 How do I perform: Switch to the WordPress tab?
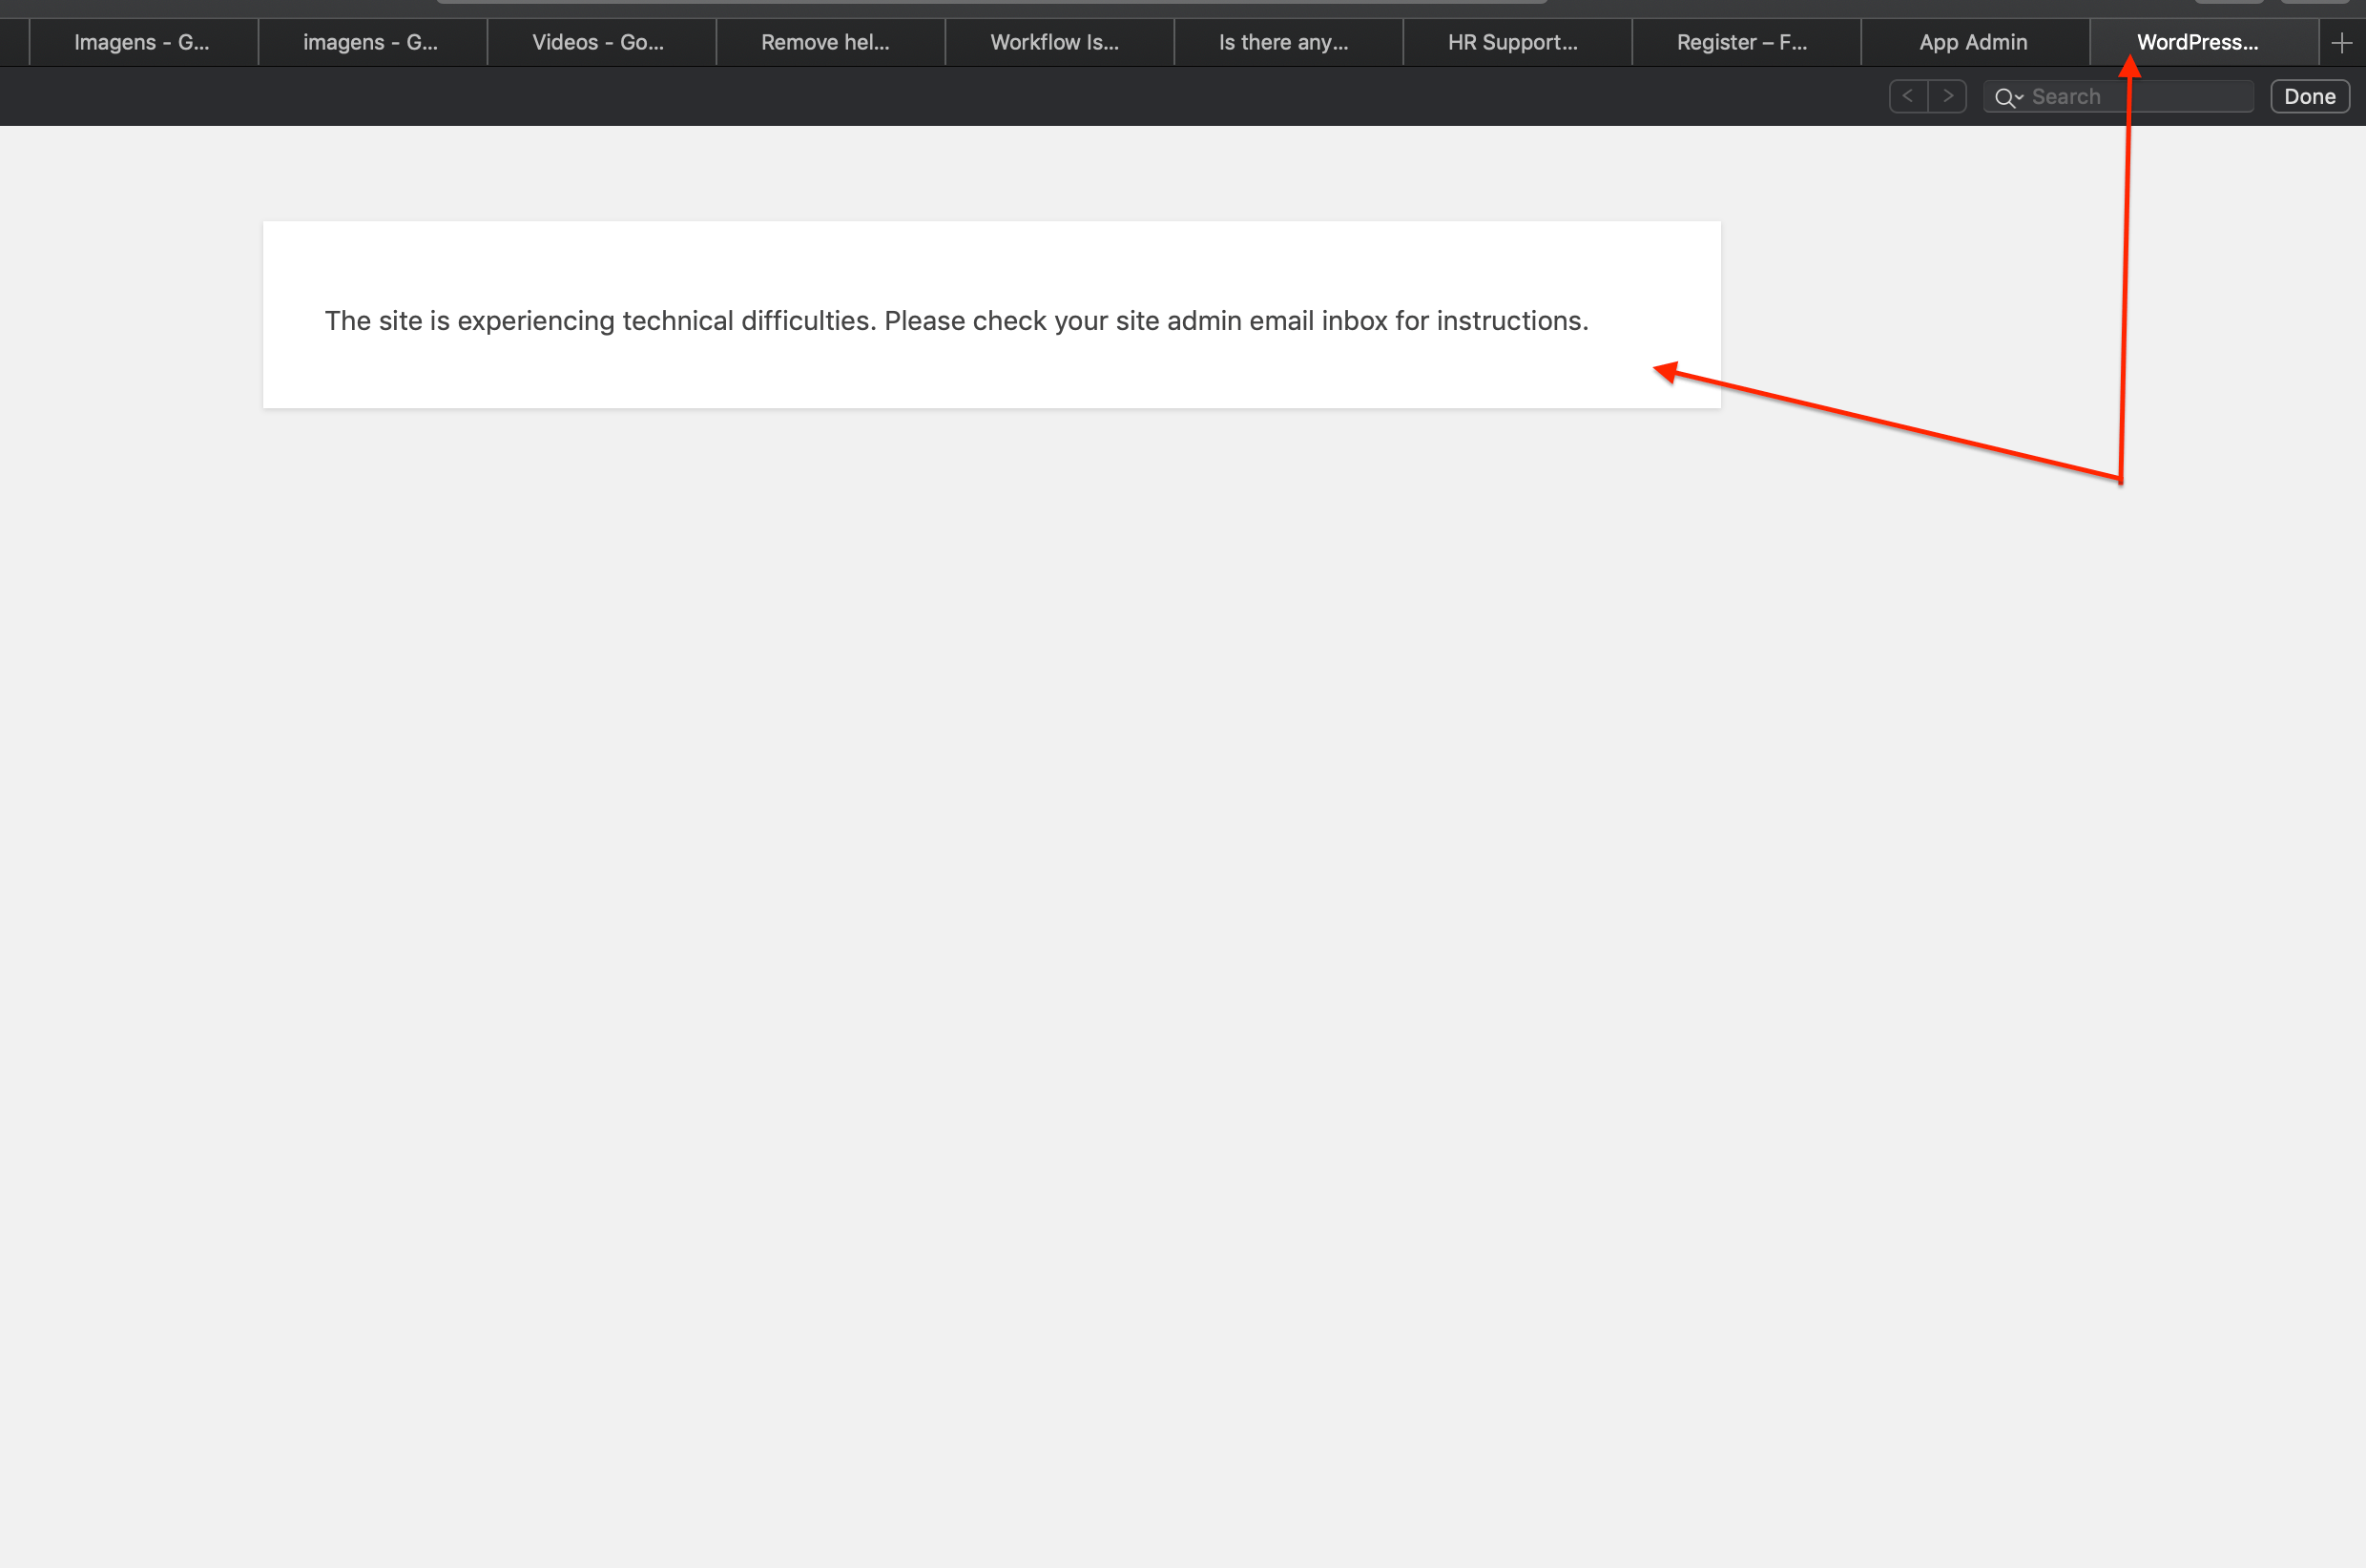pos(2197,43)
